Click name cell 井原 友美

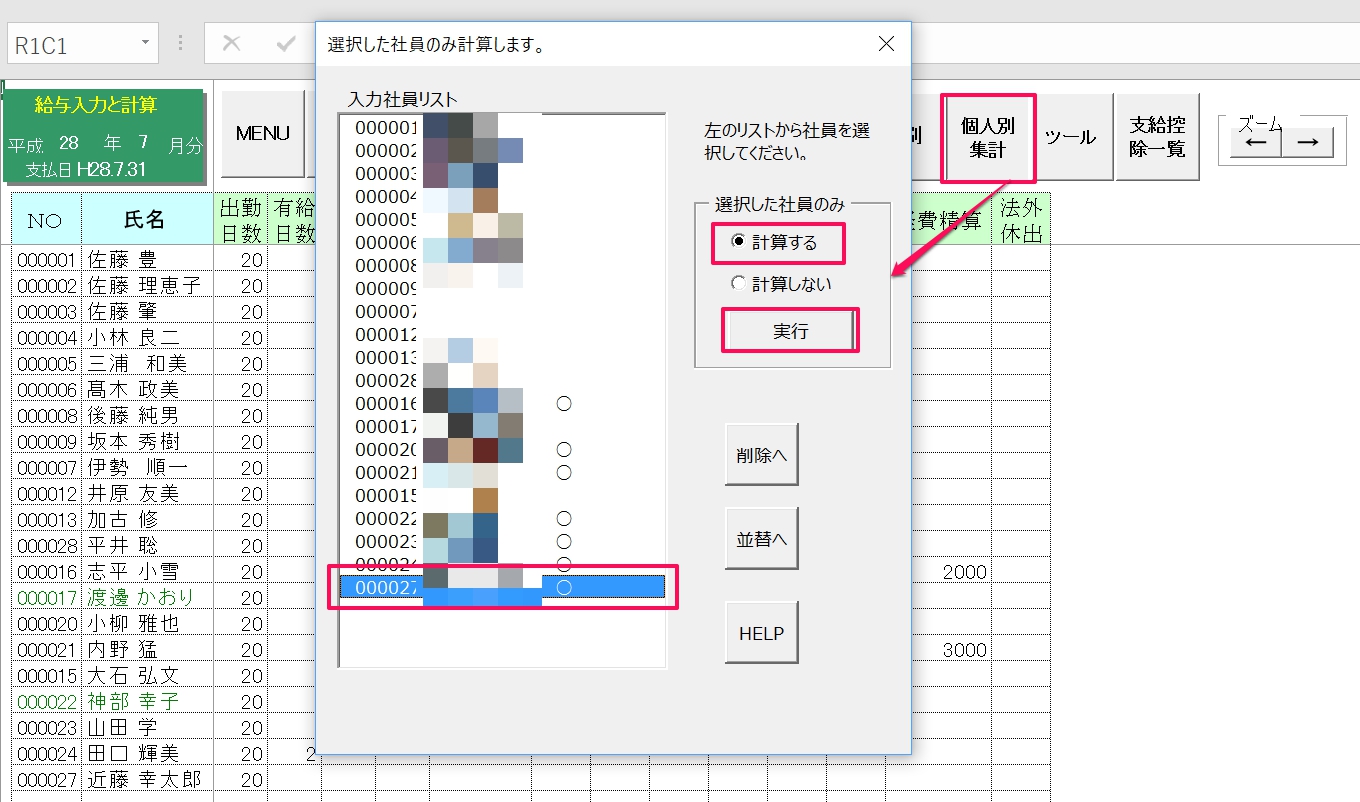147,493
